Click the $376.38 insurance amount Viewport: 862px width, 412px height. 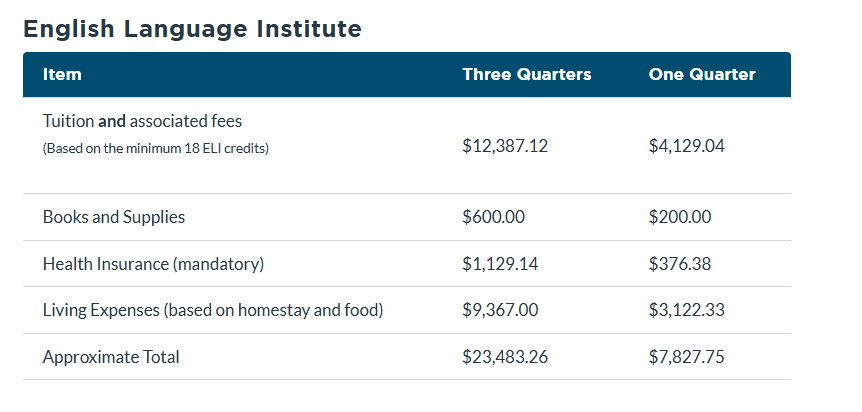(x=680, y=264)
